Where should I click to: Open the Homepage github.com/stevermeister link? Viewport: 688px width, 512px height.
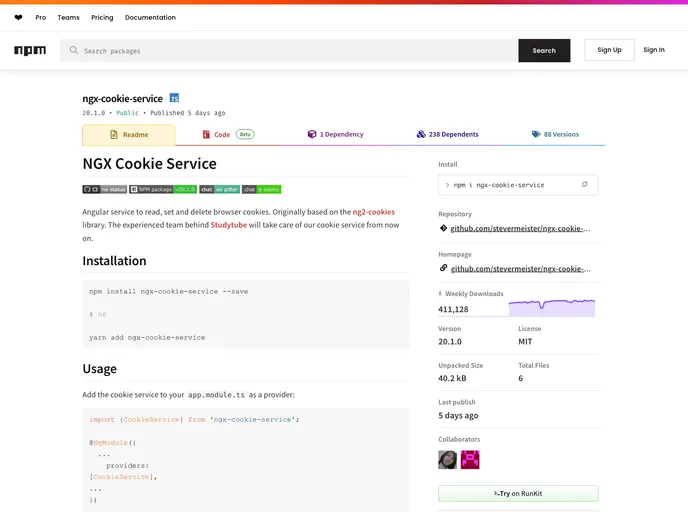(520, 269)
